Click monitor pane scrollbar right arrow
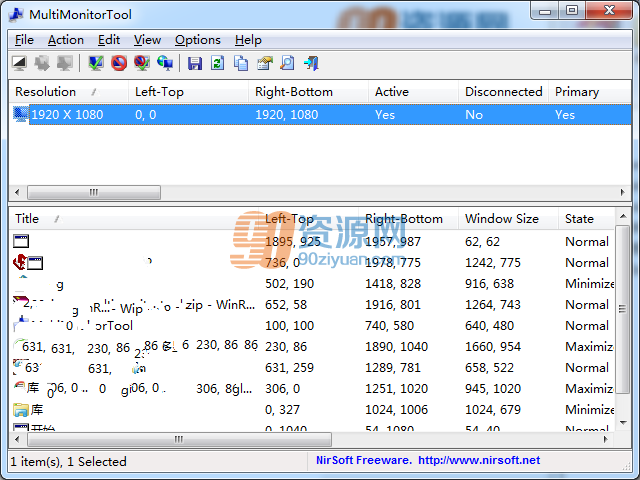 622,192
